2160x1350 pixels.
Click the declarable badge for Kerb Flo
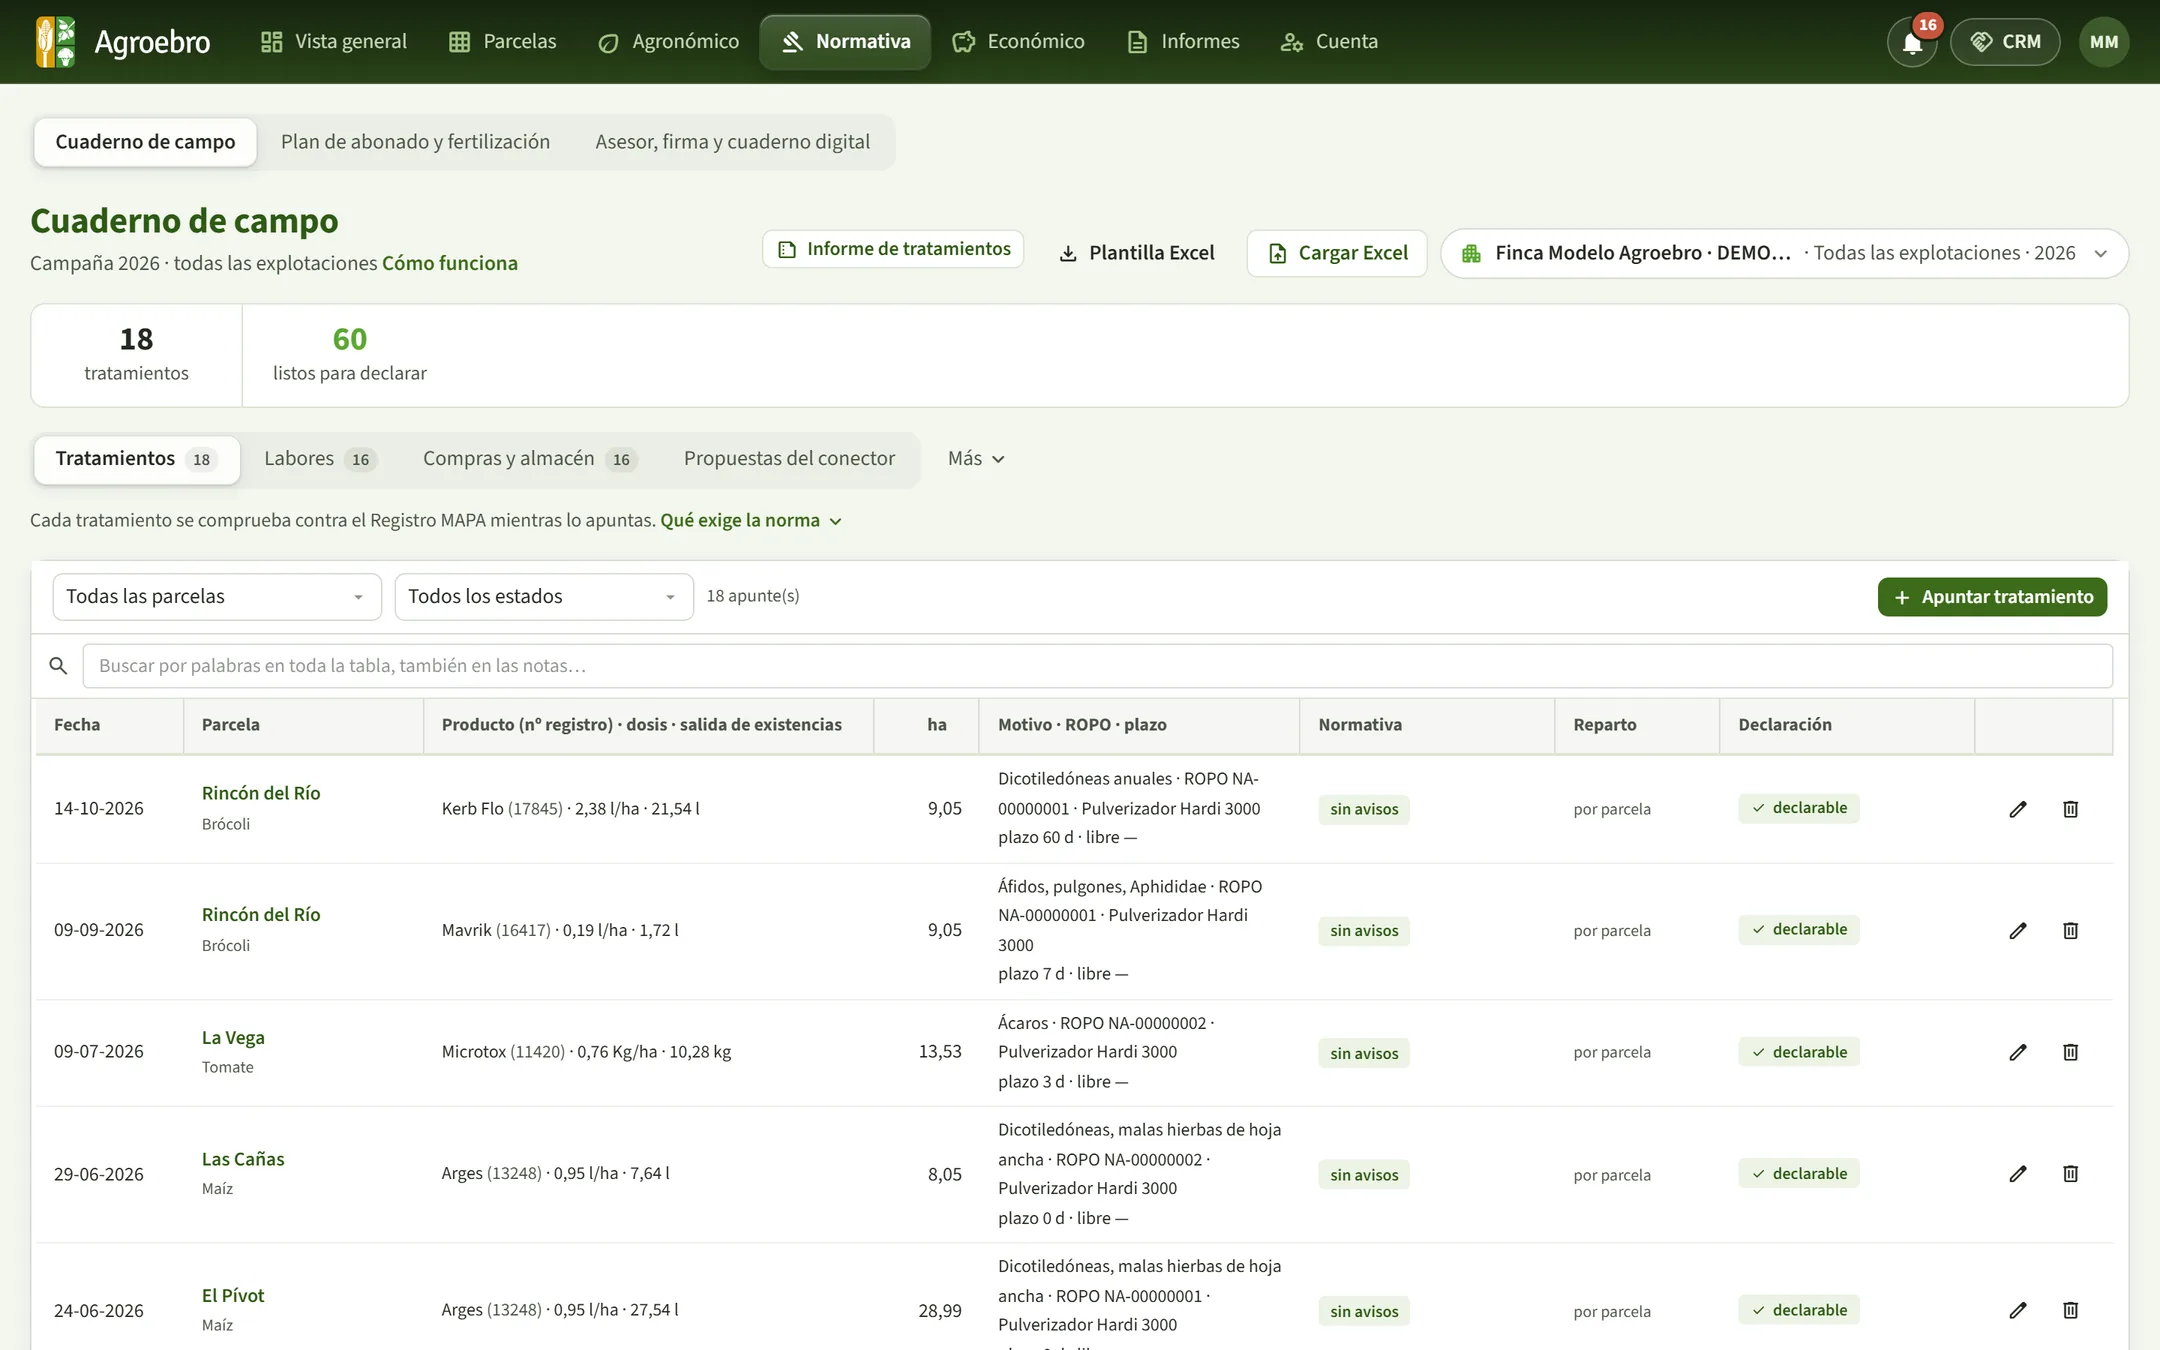(1798, 808)
